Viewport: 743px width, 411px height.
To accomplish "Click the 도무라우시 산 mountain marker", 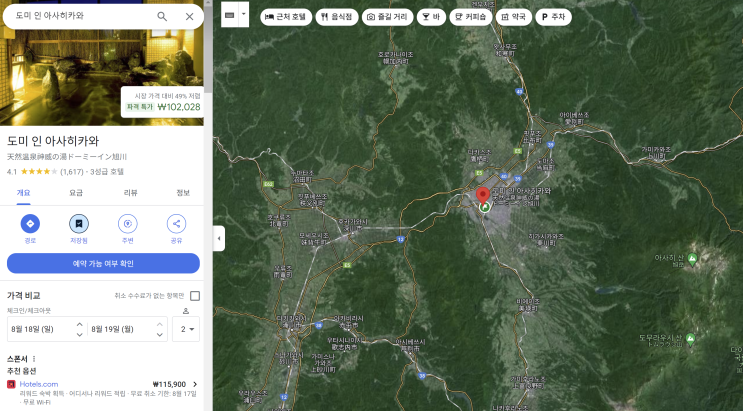I will [x=691, y=339].
